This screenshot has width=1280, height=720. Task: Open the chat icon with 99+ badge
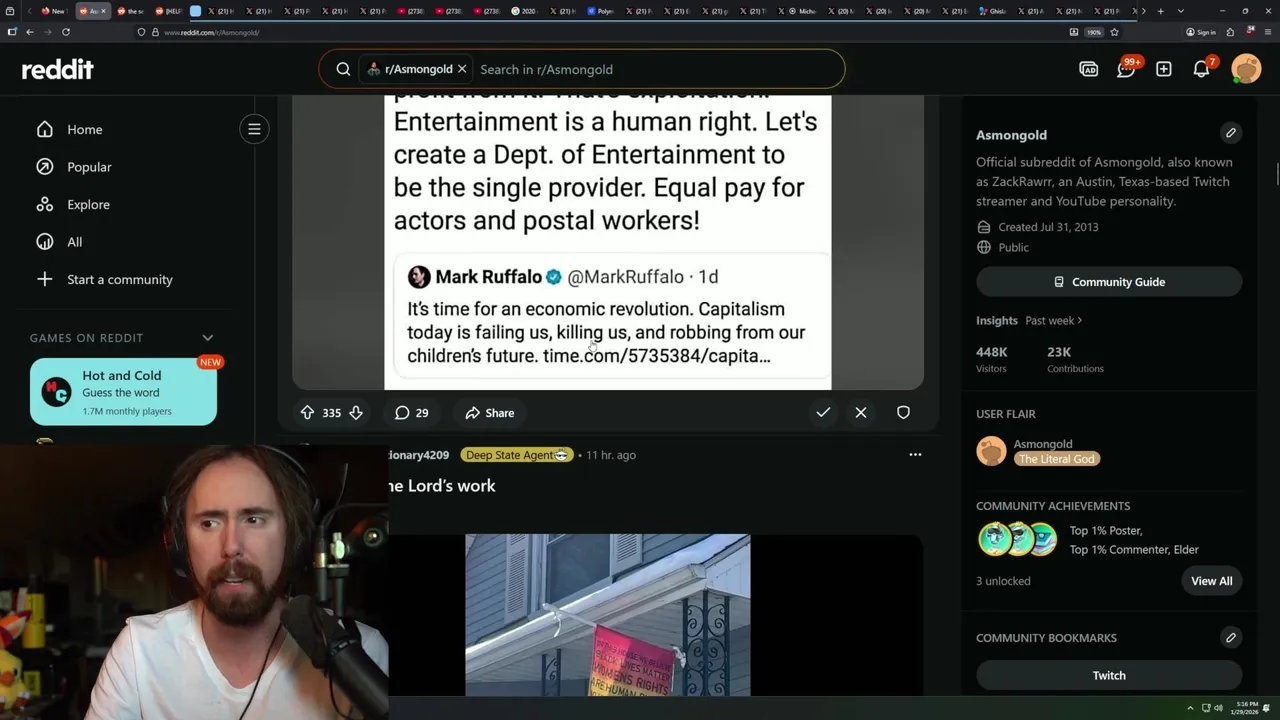[1126, 69]
